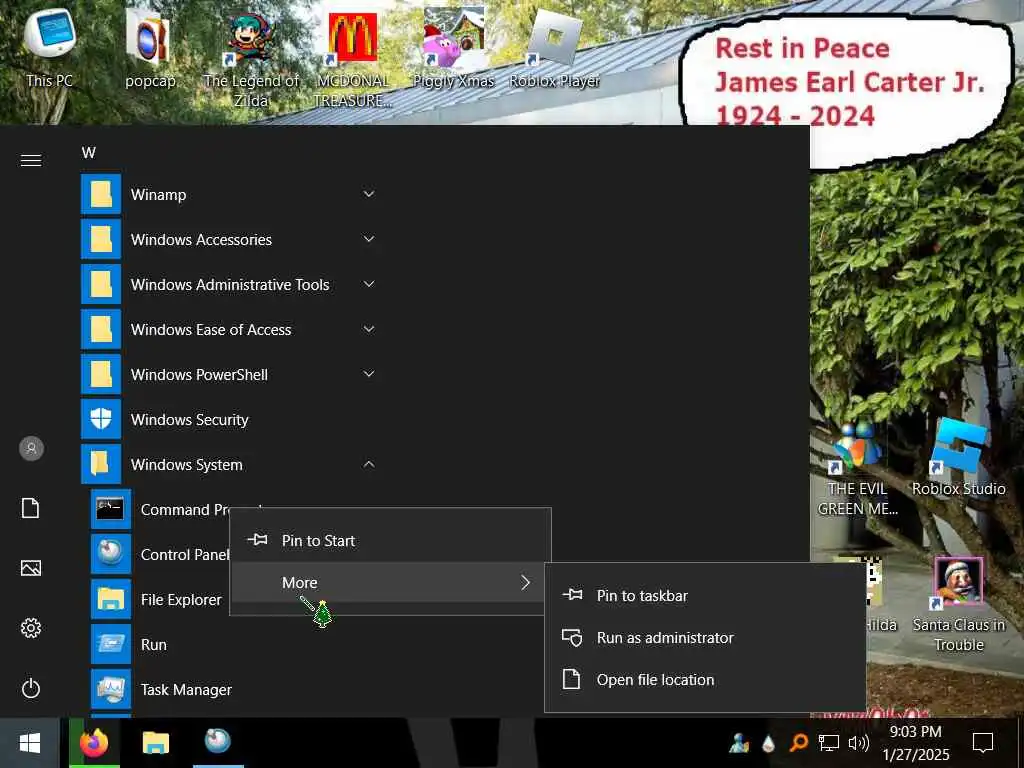Click the messenger buddy tray icon
This screenshot has height=768, width=1024.
739,743
